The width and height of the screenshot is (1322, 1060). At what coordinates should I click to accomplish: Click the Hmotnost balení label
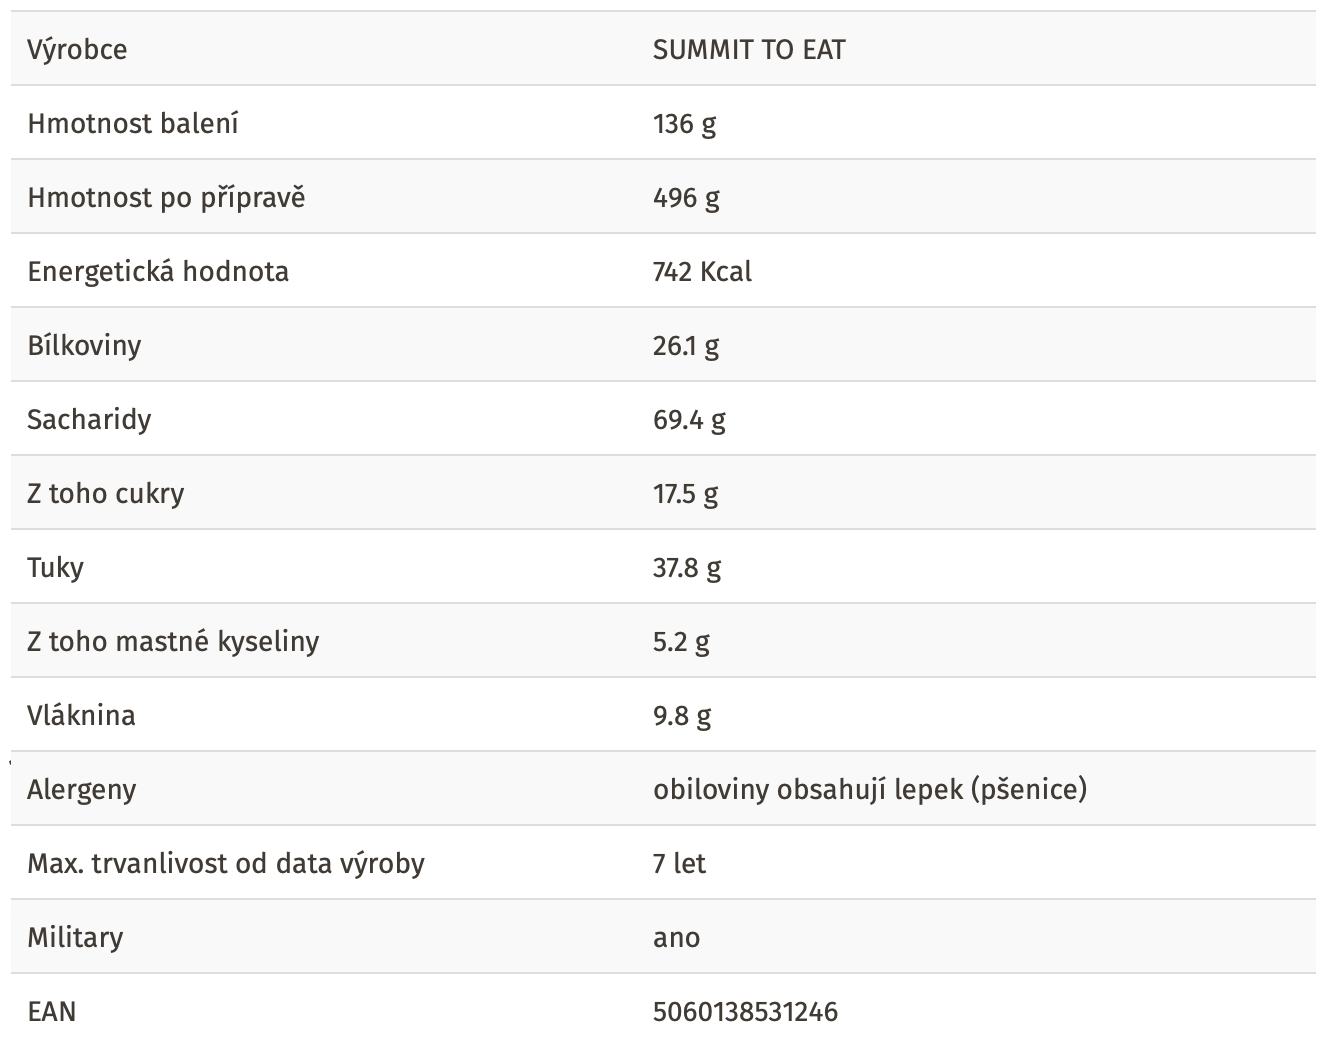tap(133, 124)
